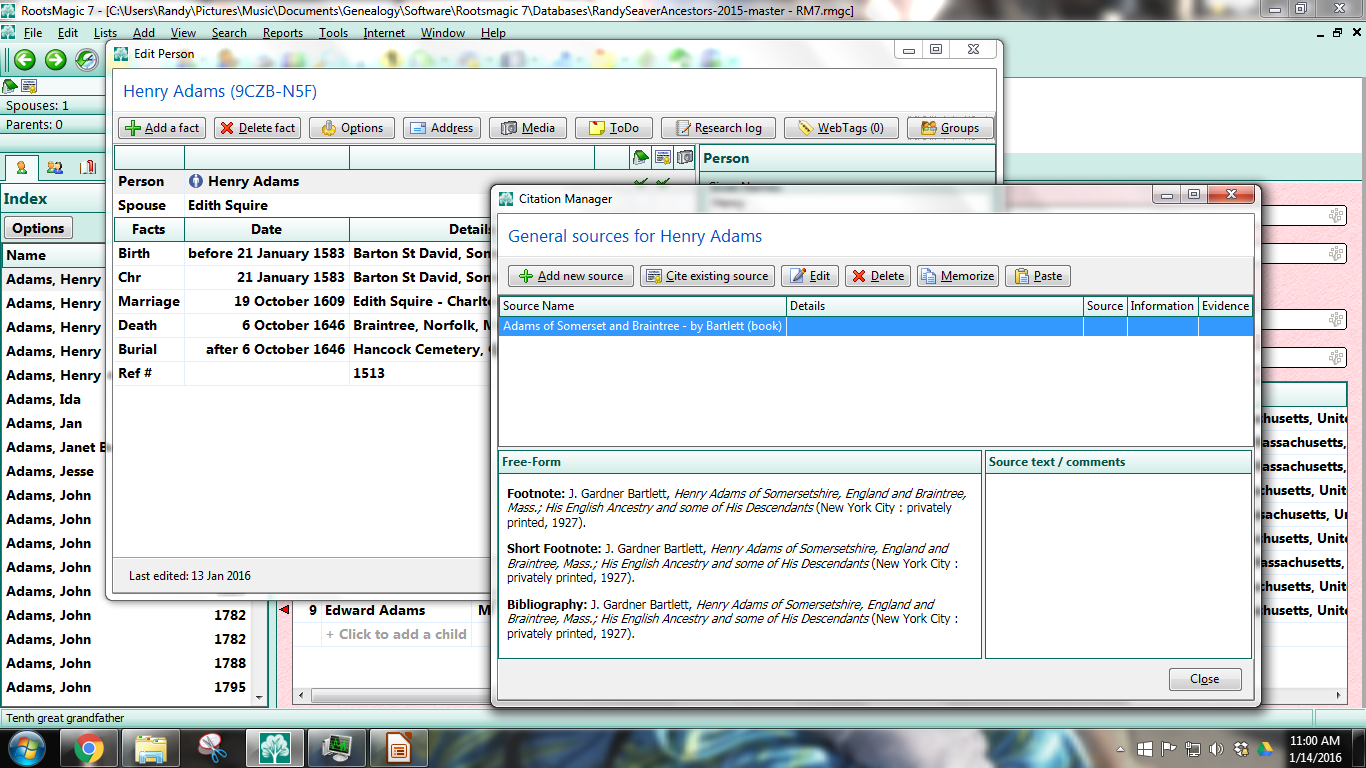Click the history clock-arrow toolbar icon
This screenshot has width=1366, height=768.
click(x=86, y=60)
